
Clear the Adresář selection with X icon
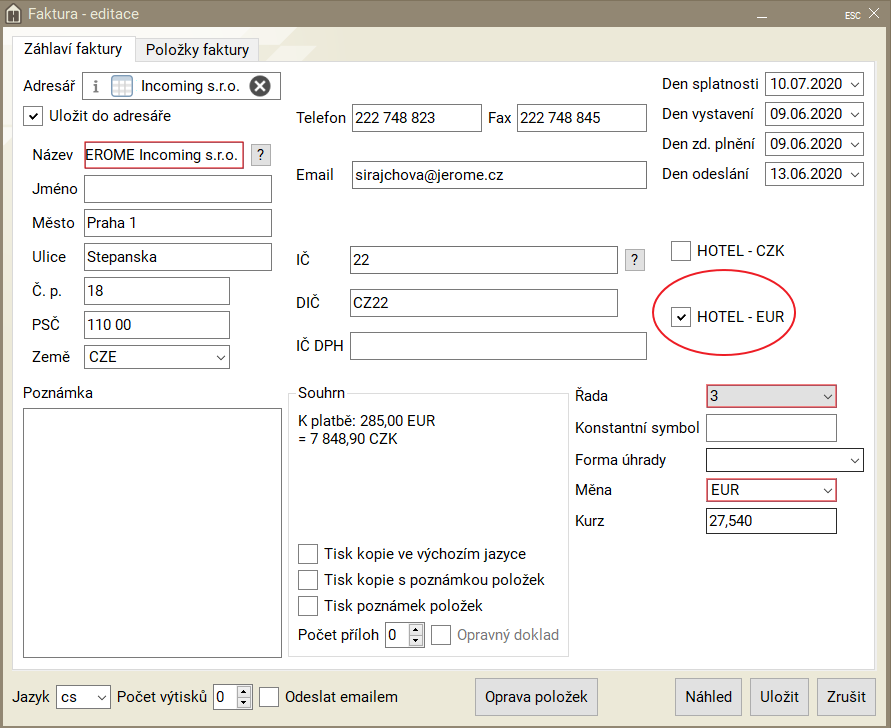point(259,86)
